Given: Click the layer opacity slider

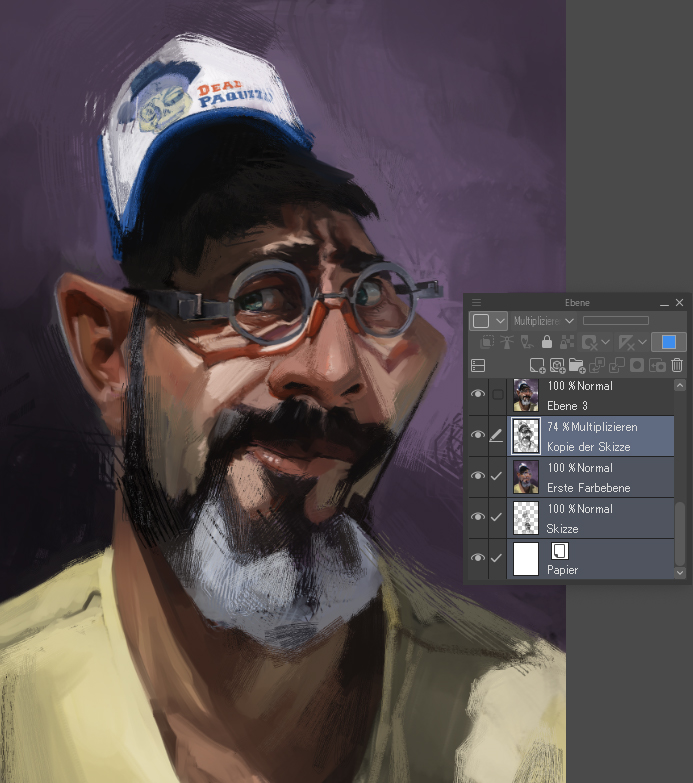Looking at the screenshot, I should 616,321.
